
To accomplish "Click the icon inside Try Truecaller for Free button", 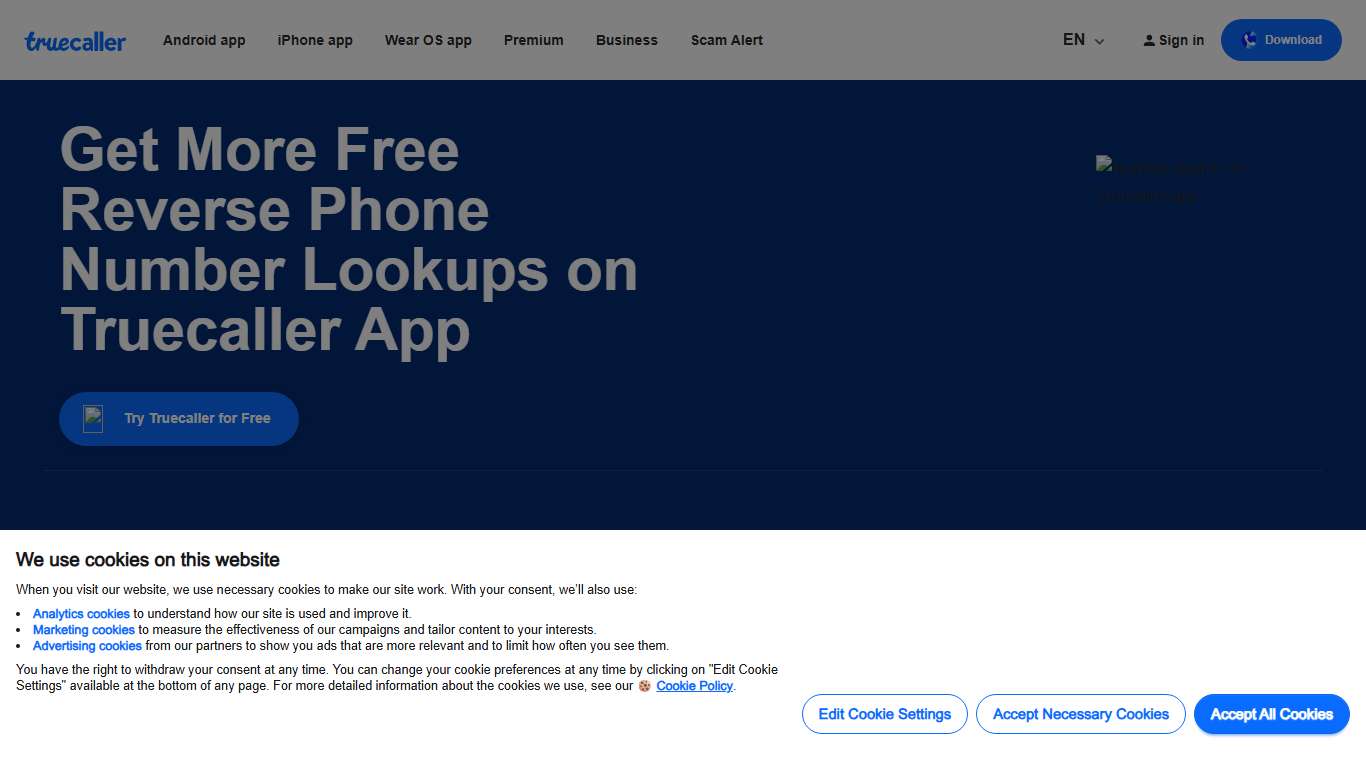I will click(x=93, y=418).
